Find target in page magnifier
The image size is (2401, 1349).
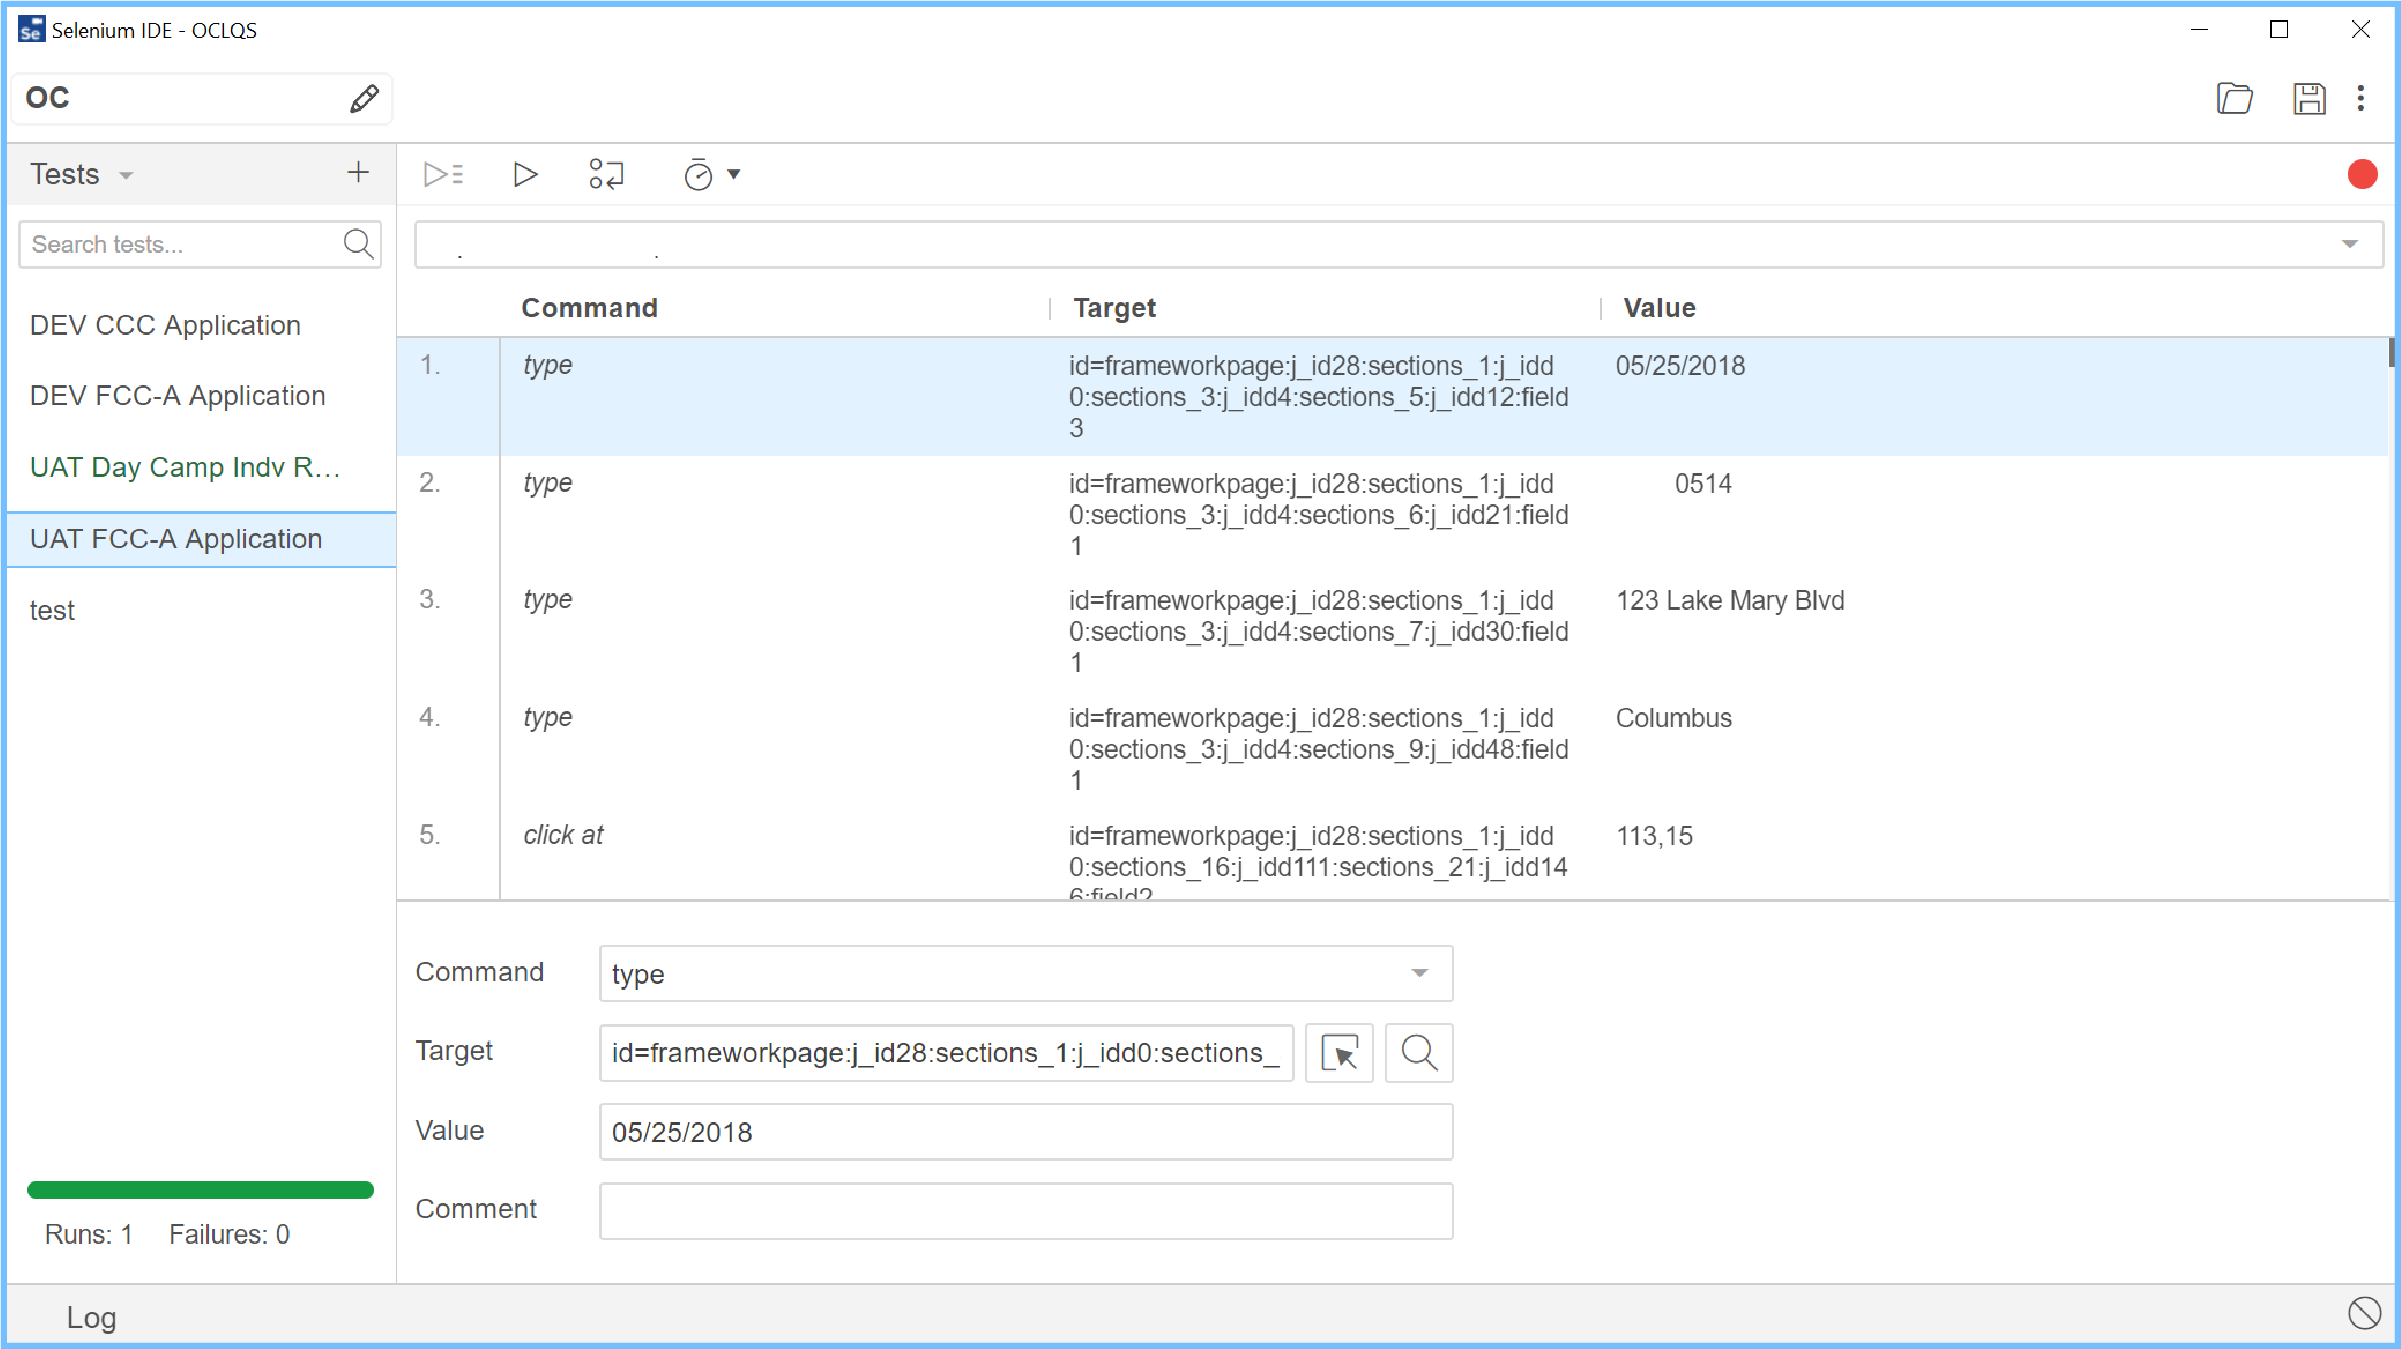(x=1418, y=1053)
